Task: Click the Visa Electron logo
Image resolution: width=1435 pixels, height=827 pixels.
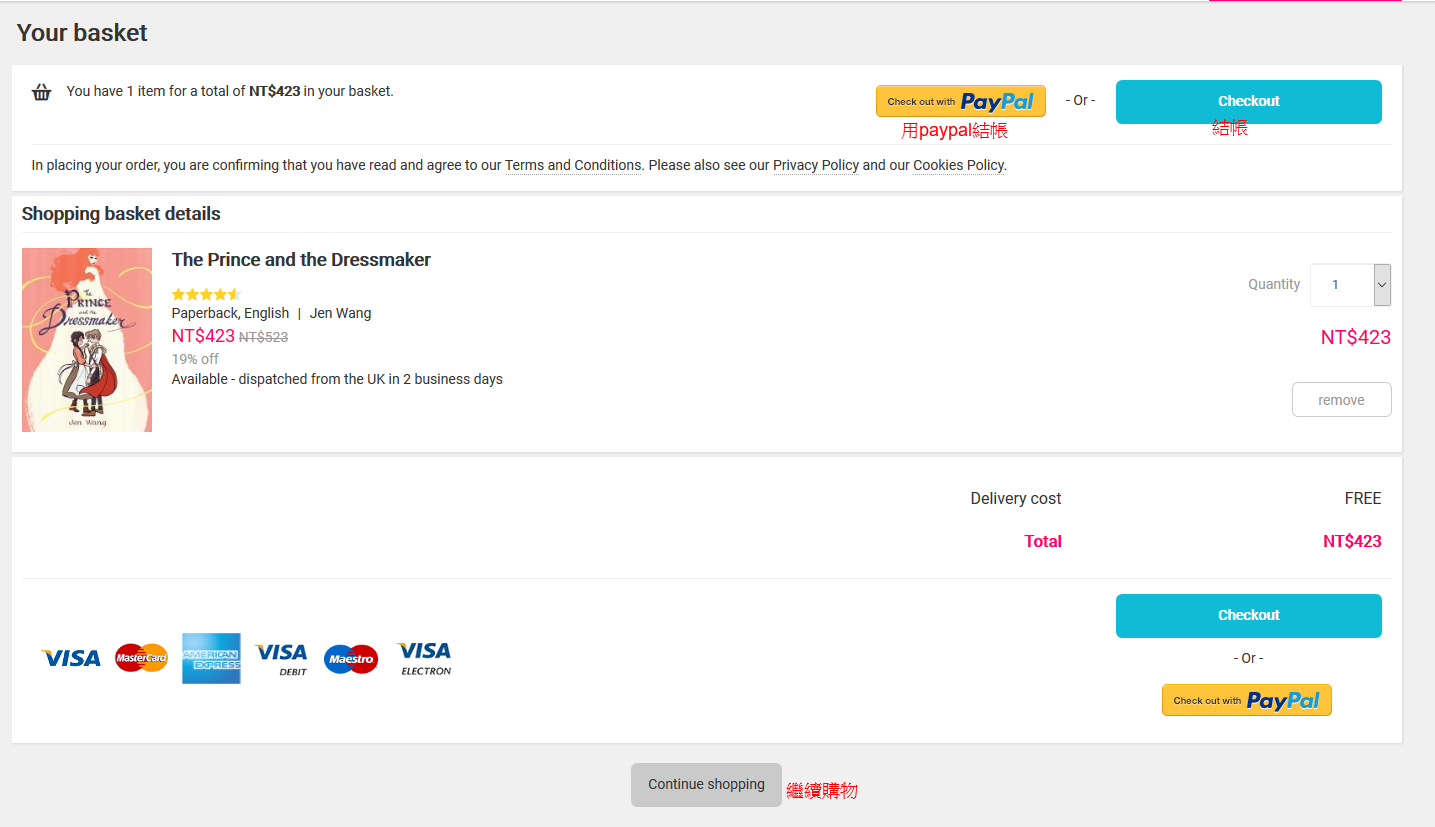Action: [x=425, y=659]
